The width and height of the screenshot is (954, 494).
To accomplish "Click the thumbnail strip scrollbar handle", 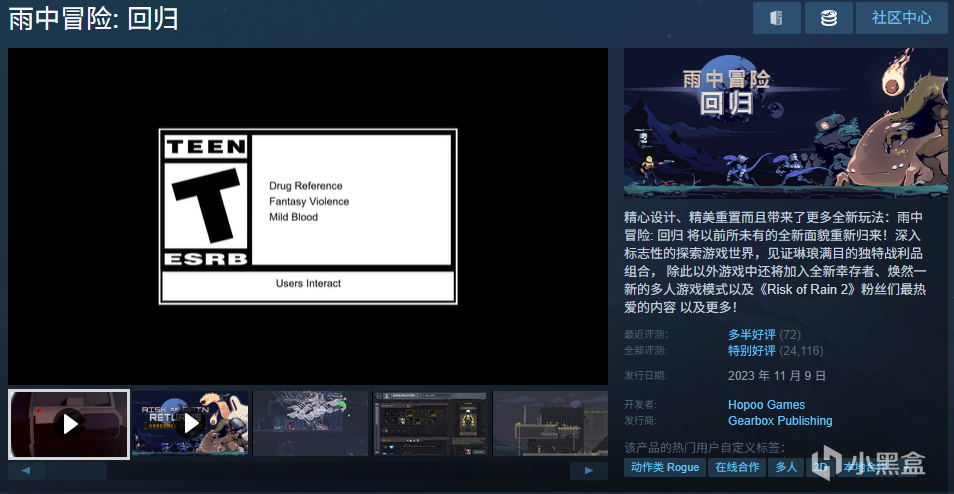I will [77, 470].
